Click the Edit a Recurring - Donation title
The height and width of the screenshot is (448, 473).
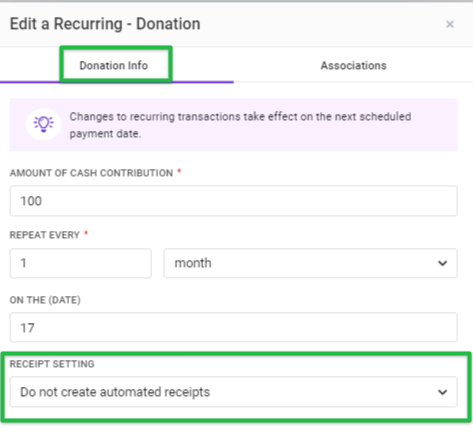[x=105, y=24]
